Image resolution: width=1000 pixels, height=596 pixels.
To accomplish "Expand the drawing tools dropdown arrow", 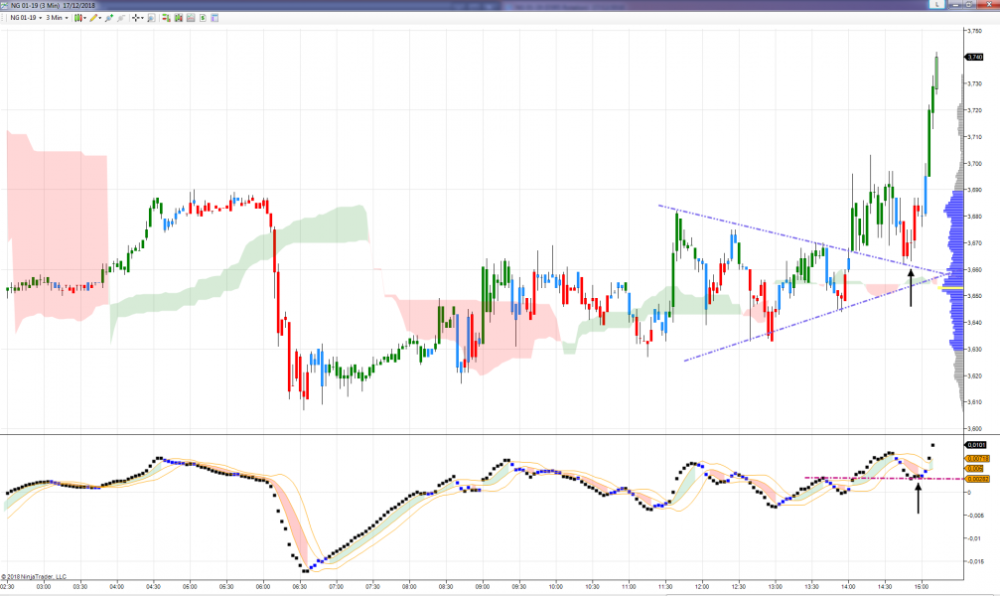I will pyautogui.click(x=101, y=18).
